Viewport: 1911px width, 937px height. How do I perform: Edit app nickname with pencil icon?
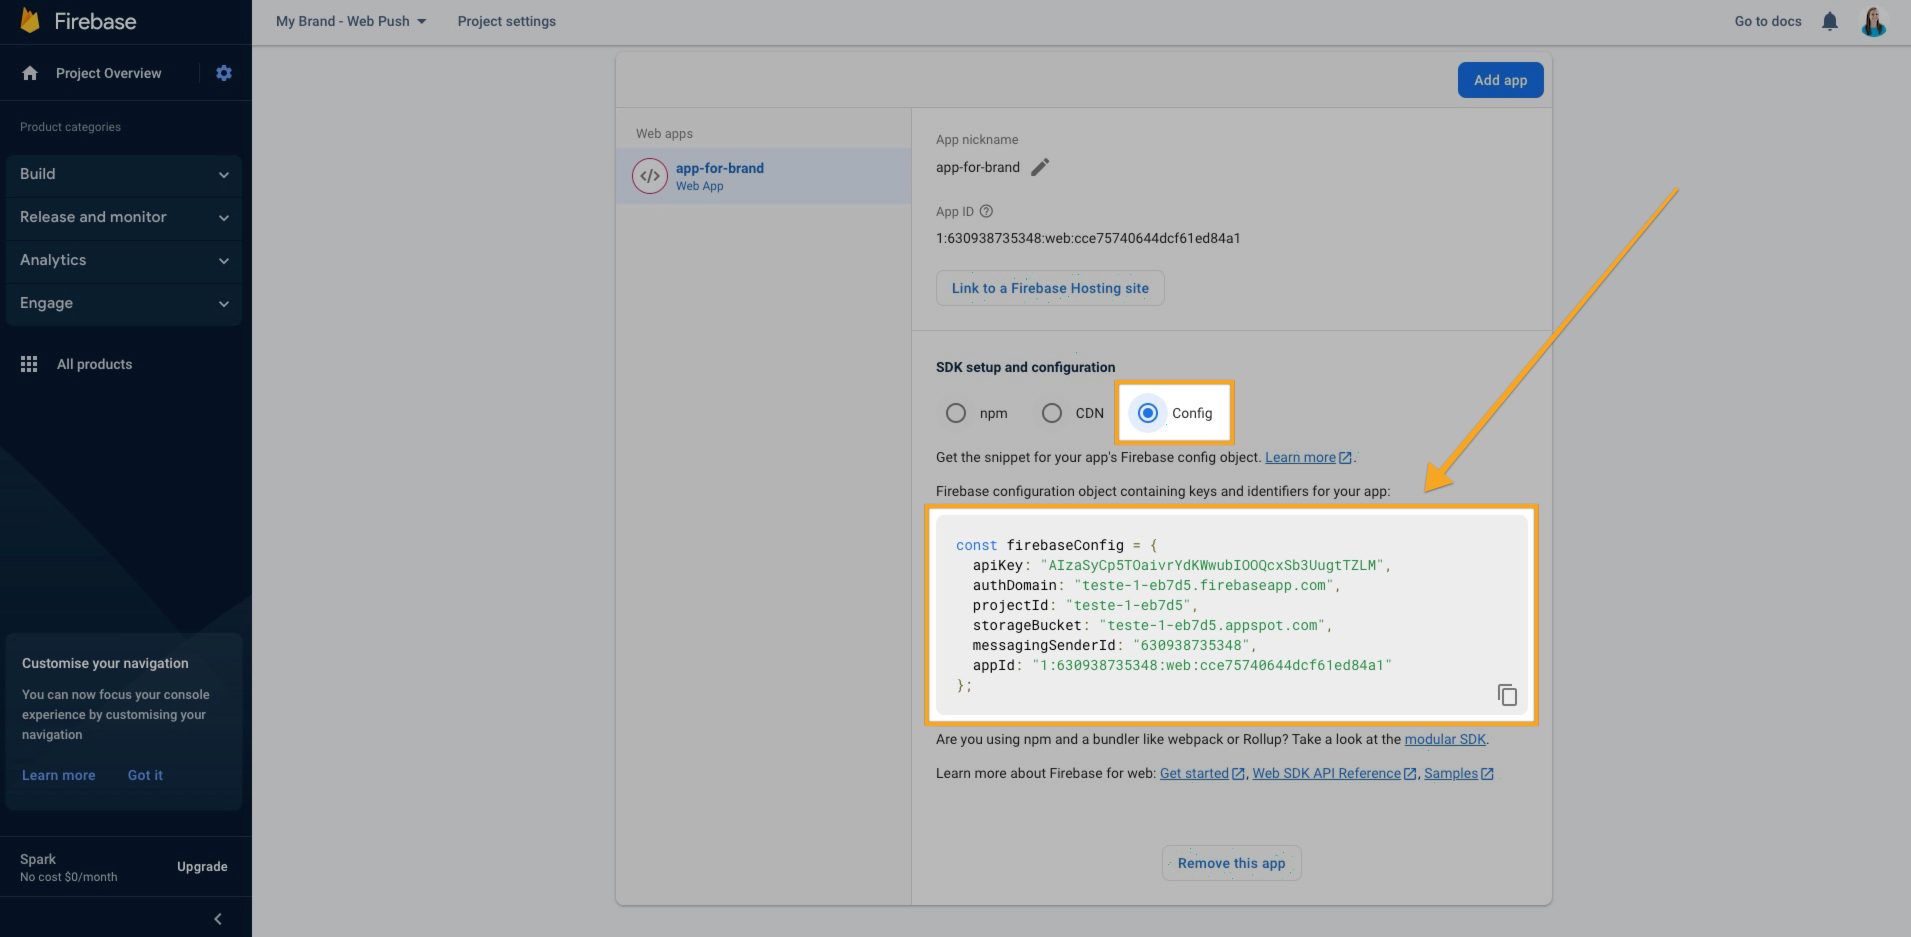(x=1040, y=167)
